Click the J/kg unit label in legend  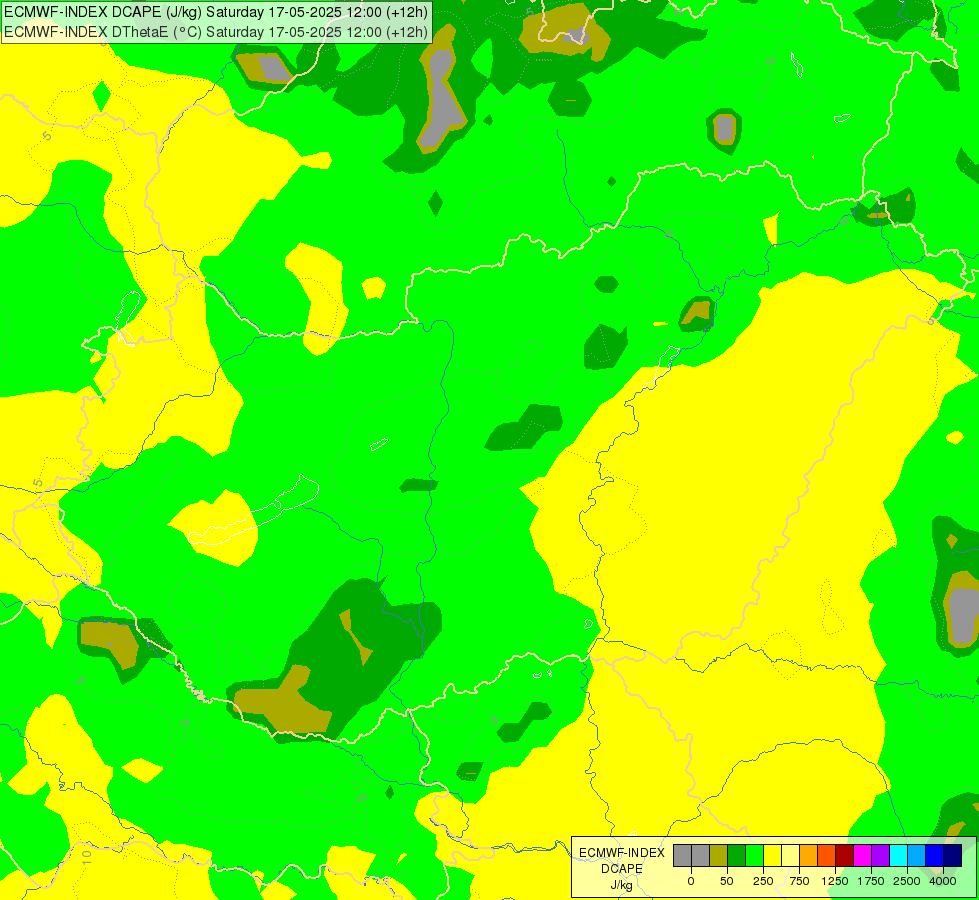(x=622, y=886)
